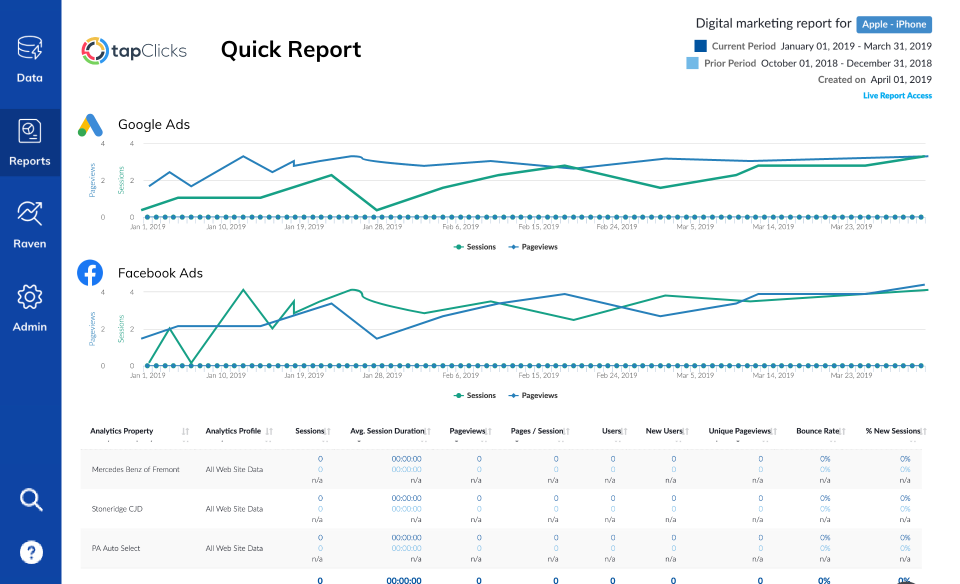Image resolution: width=960 pixels, height=584 pixels.
Task: Open the Admin gear icon
Action: 30,297
